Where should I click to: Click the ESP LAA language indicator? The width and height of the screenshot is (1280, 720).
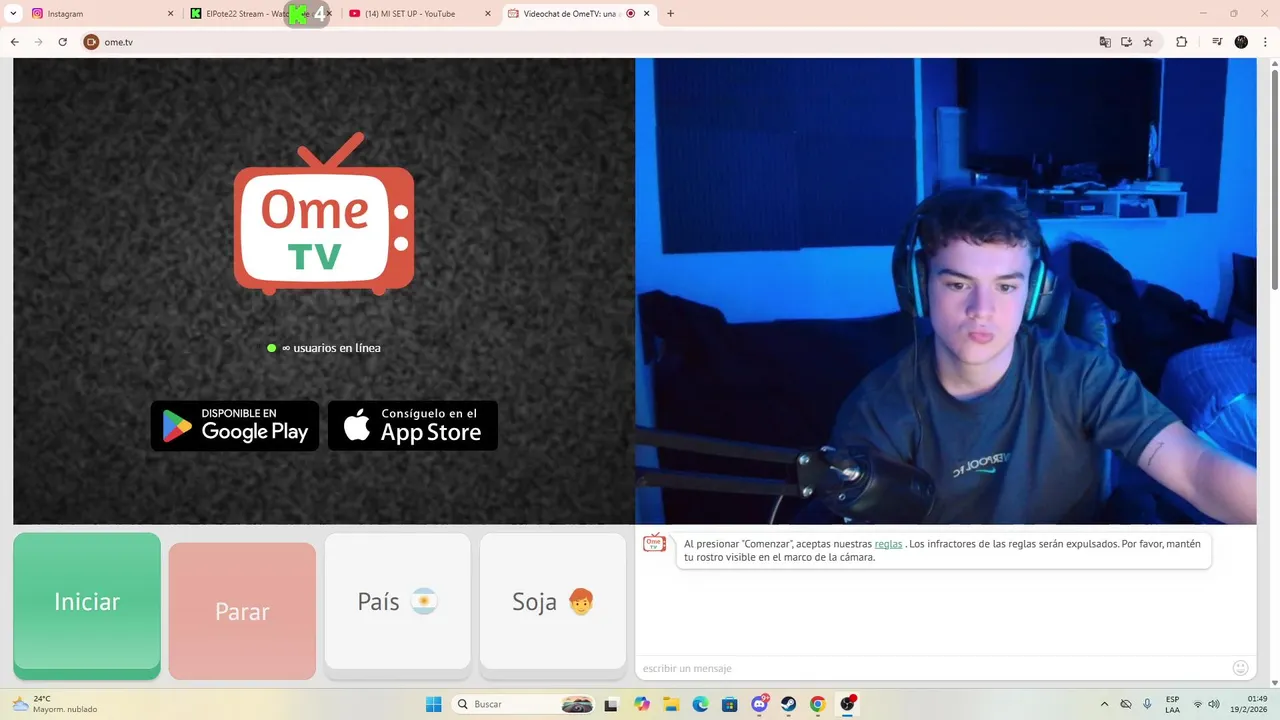[1172, 704]
